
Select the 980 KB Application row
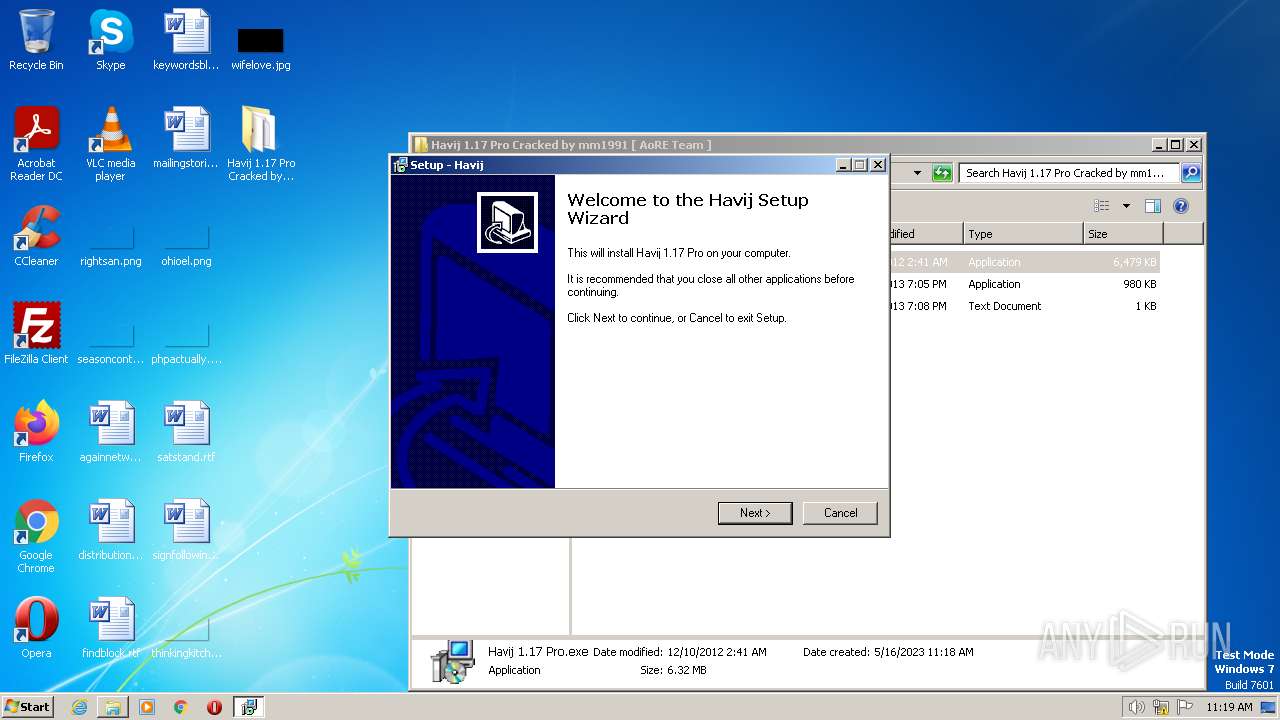[x=1024, y=284]
